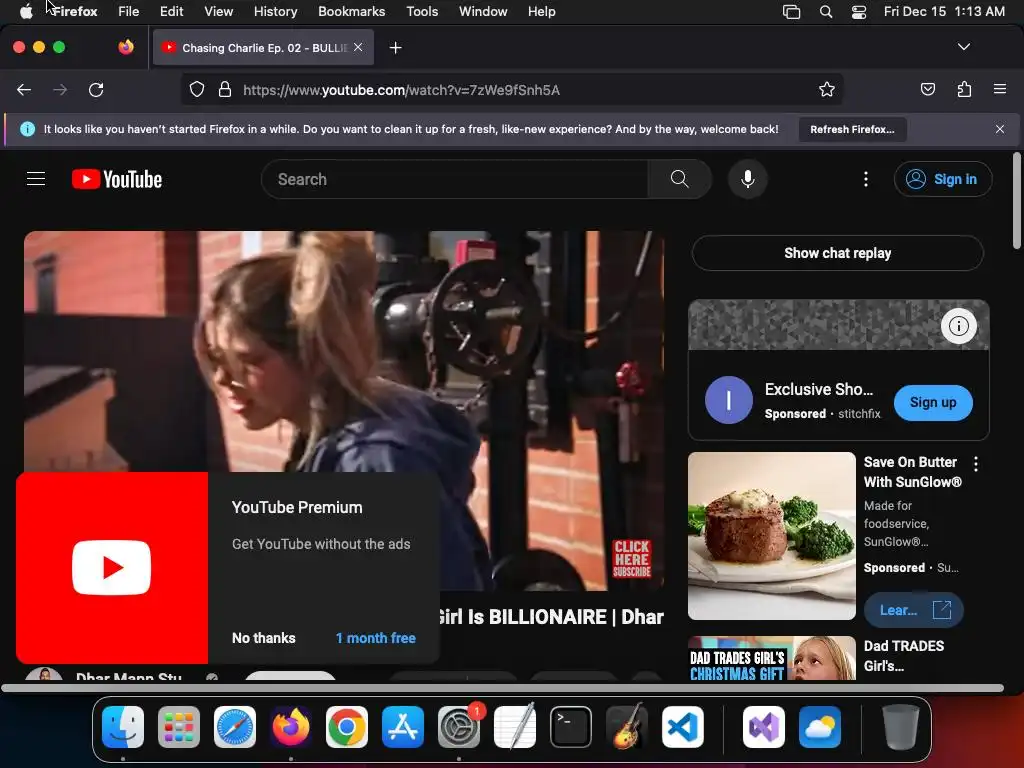Click the Refresh Firefox button

click(x=852, y=129)
